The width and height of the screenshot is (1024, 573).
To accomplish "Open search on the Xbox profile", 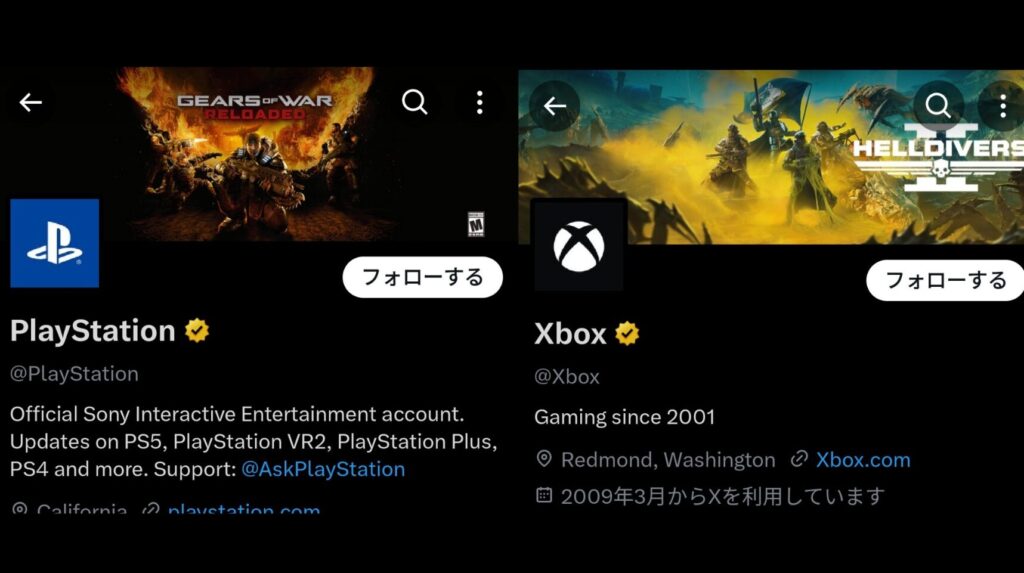I will pos(938,106).
